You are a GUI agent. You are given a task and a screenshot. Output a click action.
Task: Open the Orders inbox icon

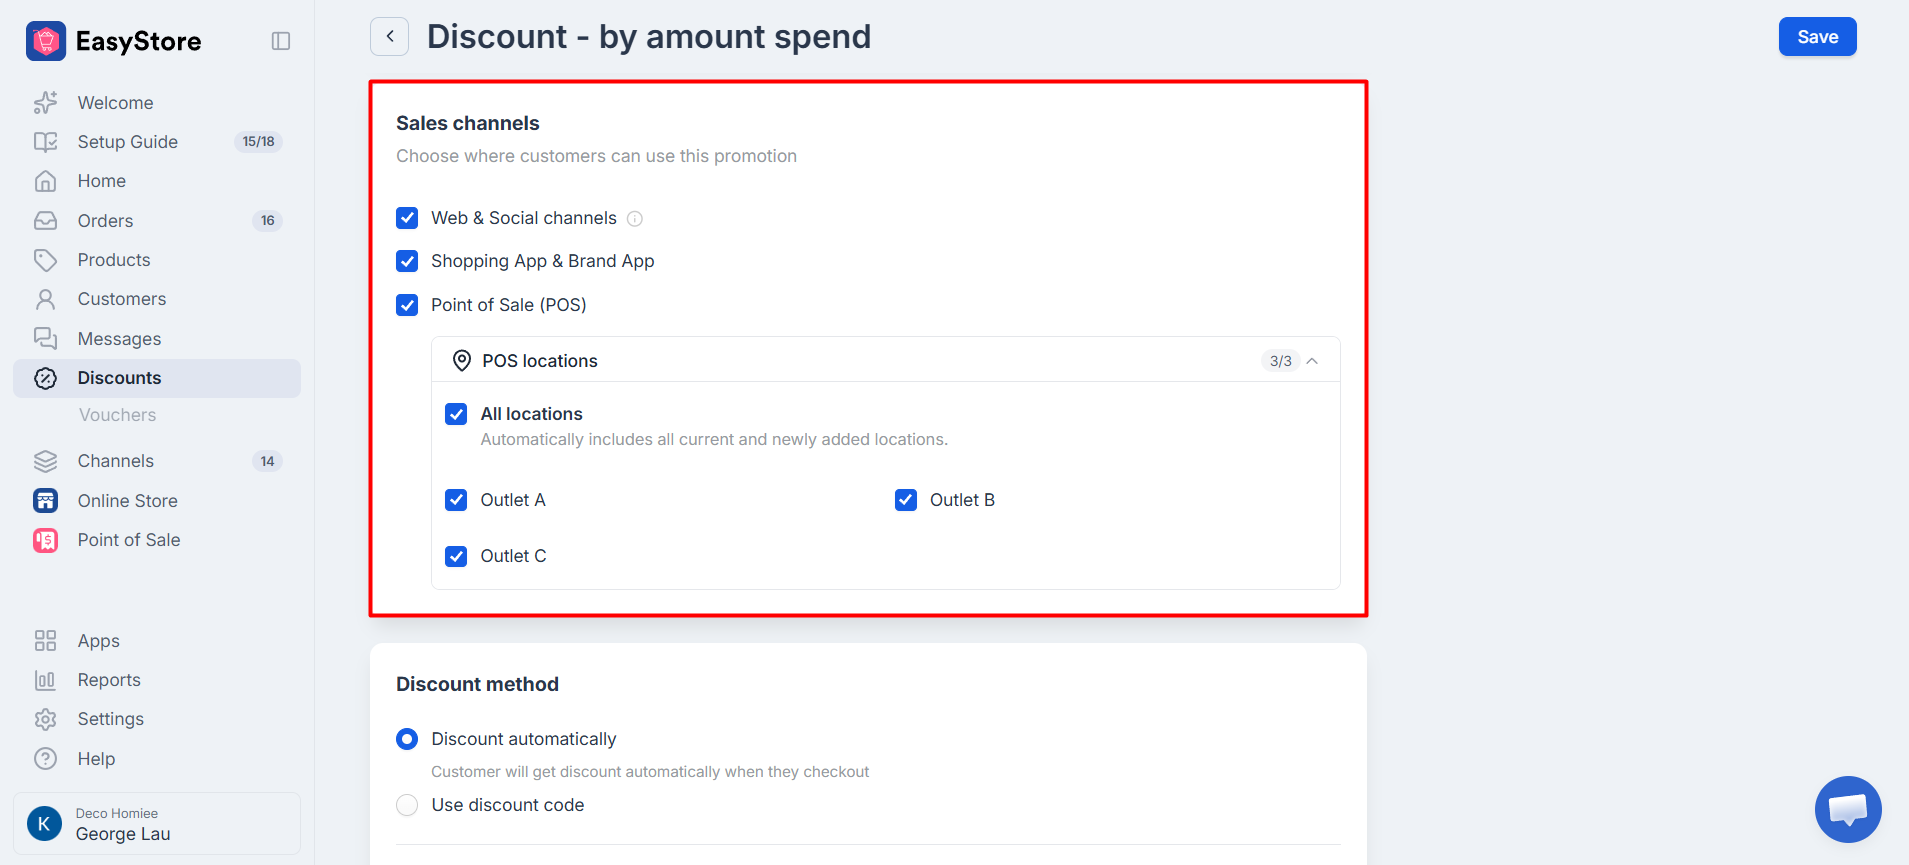[x=46, y=221]
